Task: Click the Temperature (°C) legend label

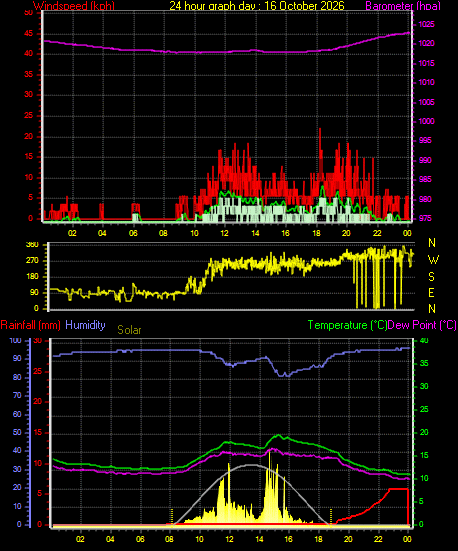Action: (x=347, y=325)
